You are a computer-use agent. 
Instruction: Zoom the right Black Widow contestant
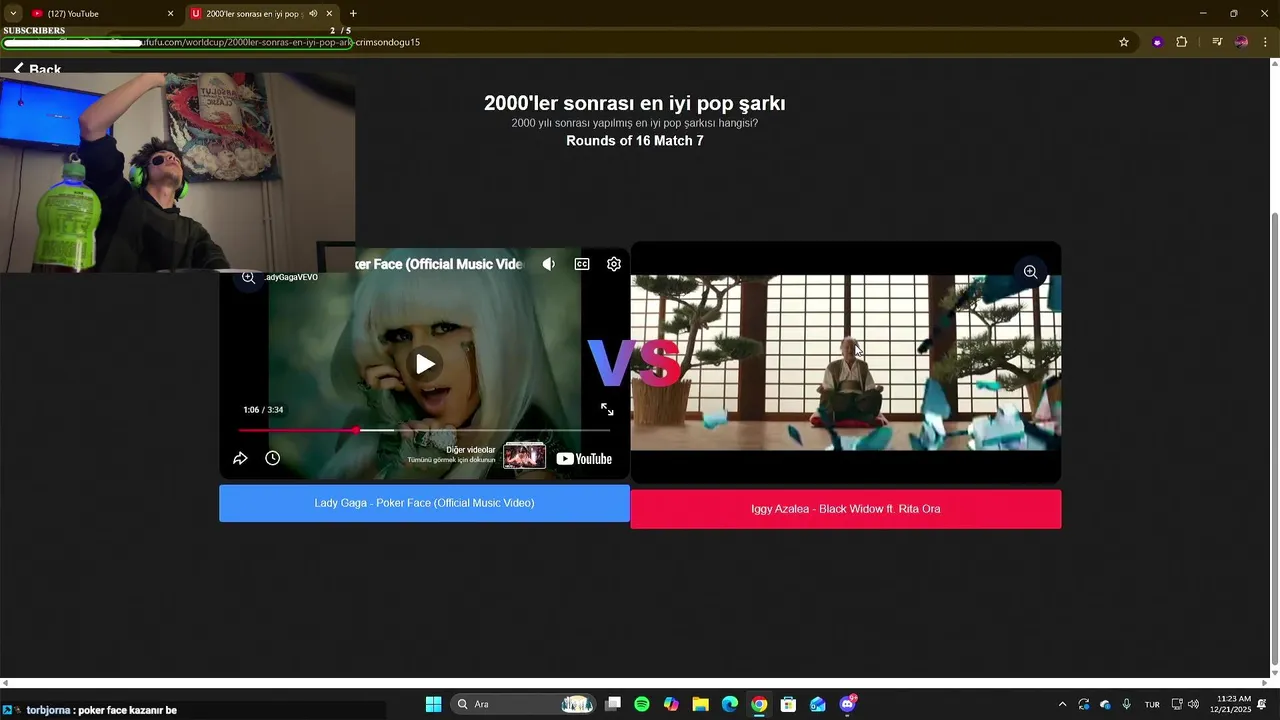pos(1030,272)
